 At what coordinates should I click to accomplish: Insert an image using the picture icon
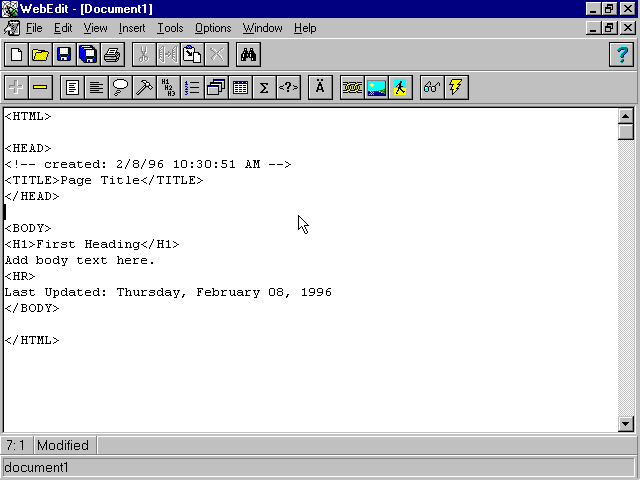376,87
